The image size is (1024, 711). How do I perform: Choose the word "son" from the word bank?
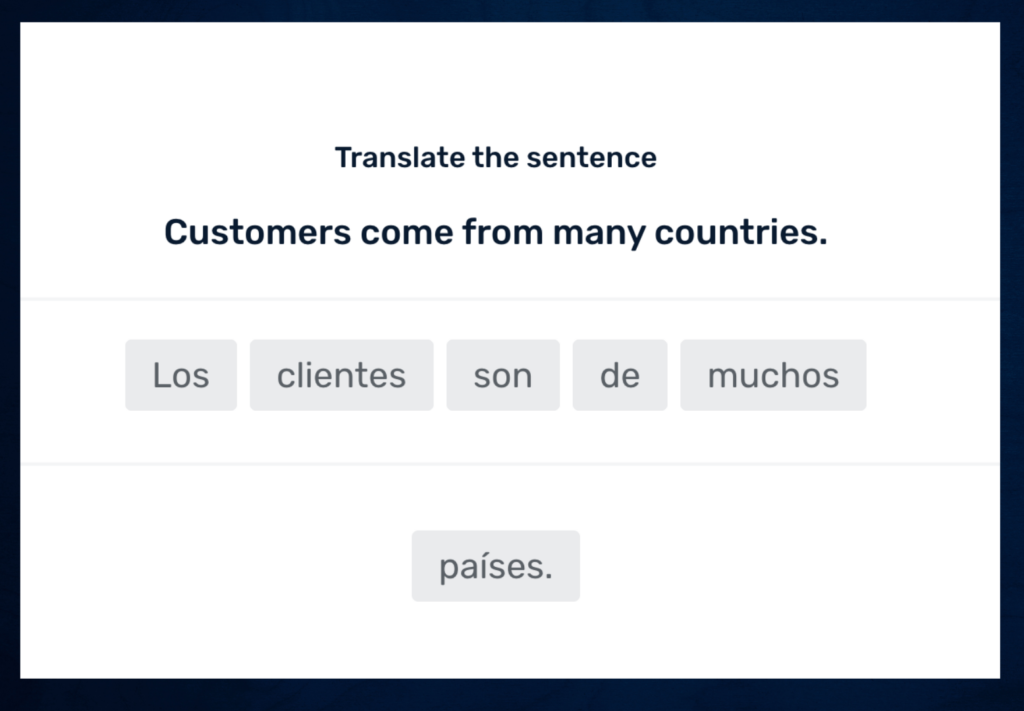503,375
